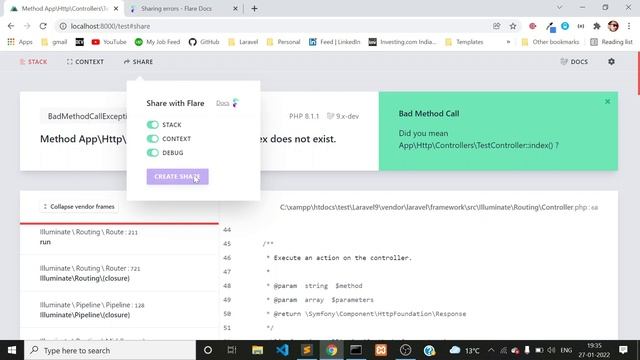
Task: Open Cortana circle on taskbar
Action: tap(208, 350)
